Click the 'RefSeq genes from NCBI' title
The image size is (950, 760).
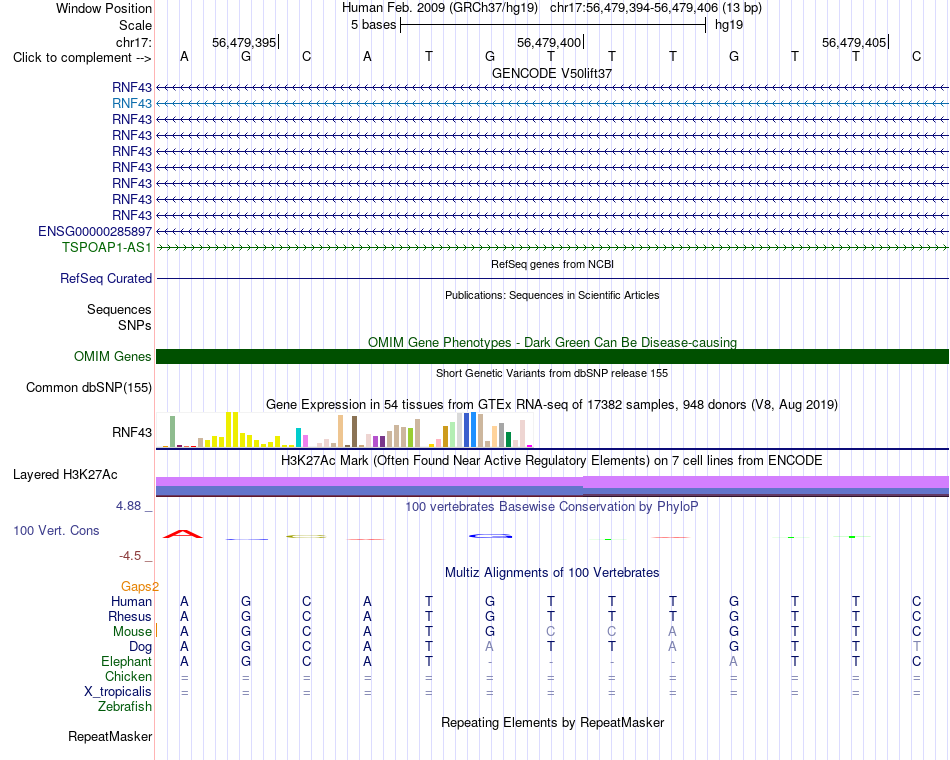[x=552, y=264]
